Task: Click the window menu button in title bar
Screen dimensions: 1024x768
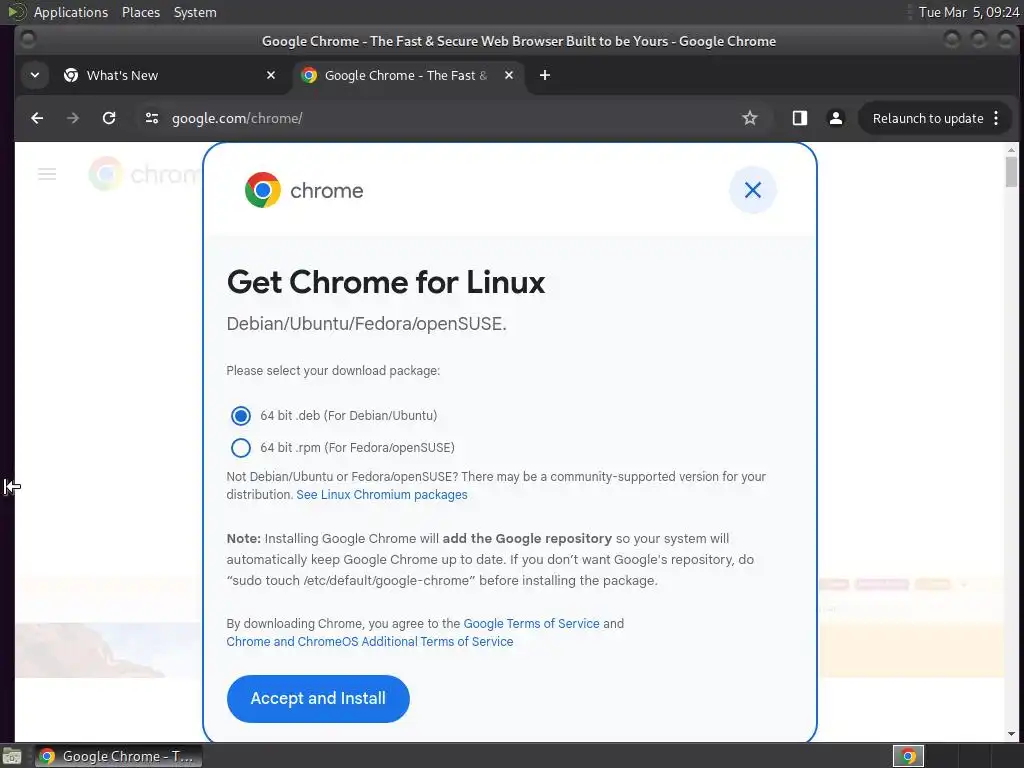Action: 28,40
